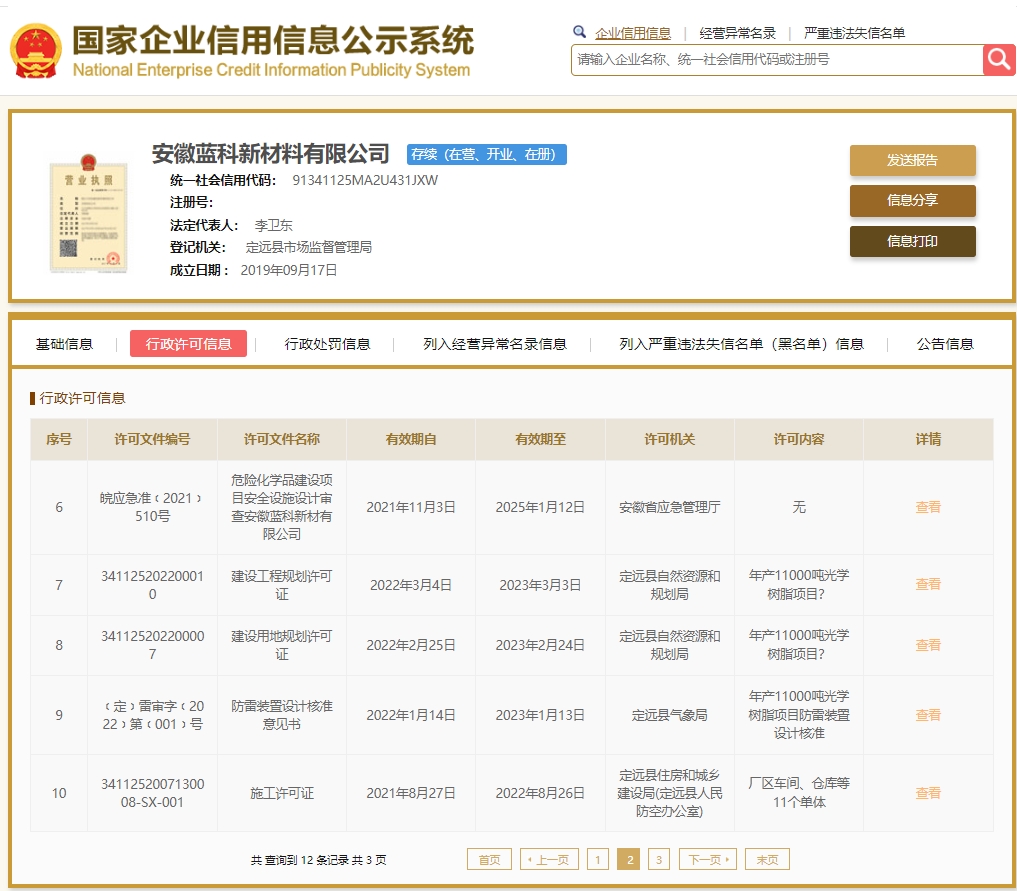Open the 列入经营异常名录信息 tab
This screenshot has height=891, width=1017.
click(x=495, y=344)
